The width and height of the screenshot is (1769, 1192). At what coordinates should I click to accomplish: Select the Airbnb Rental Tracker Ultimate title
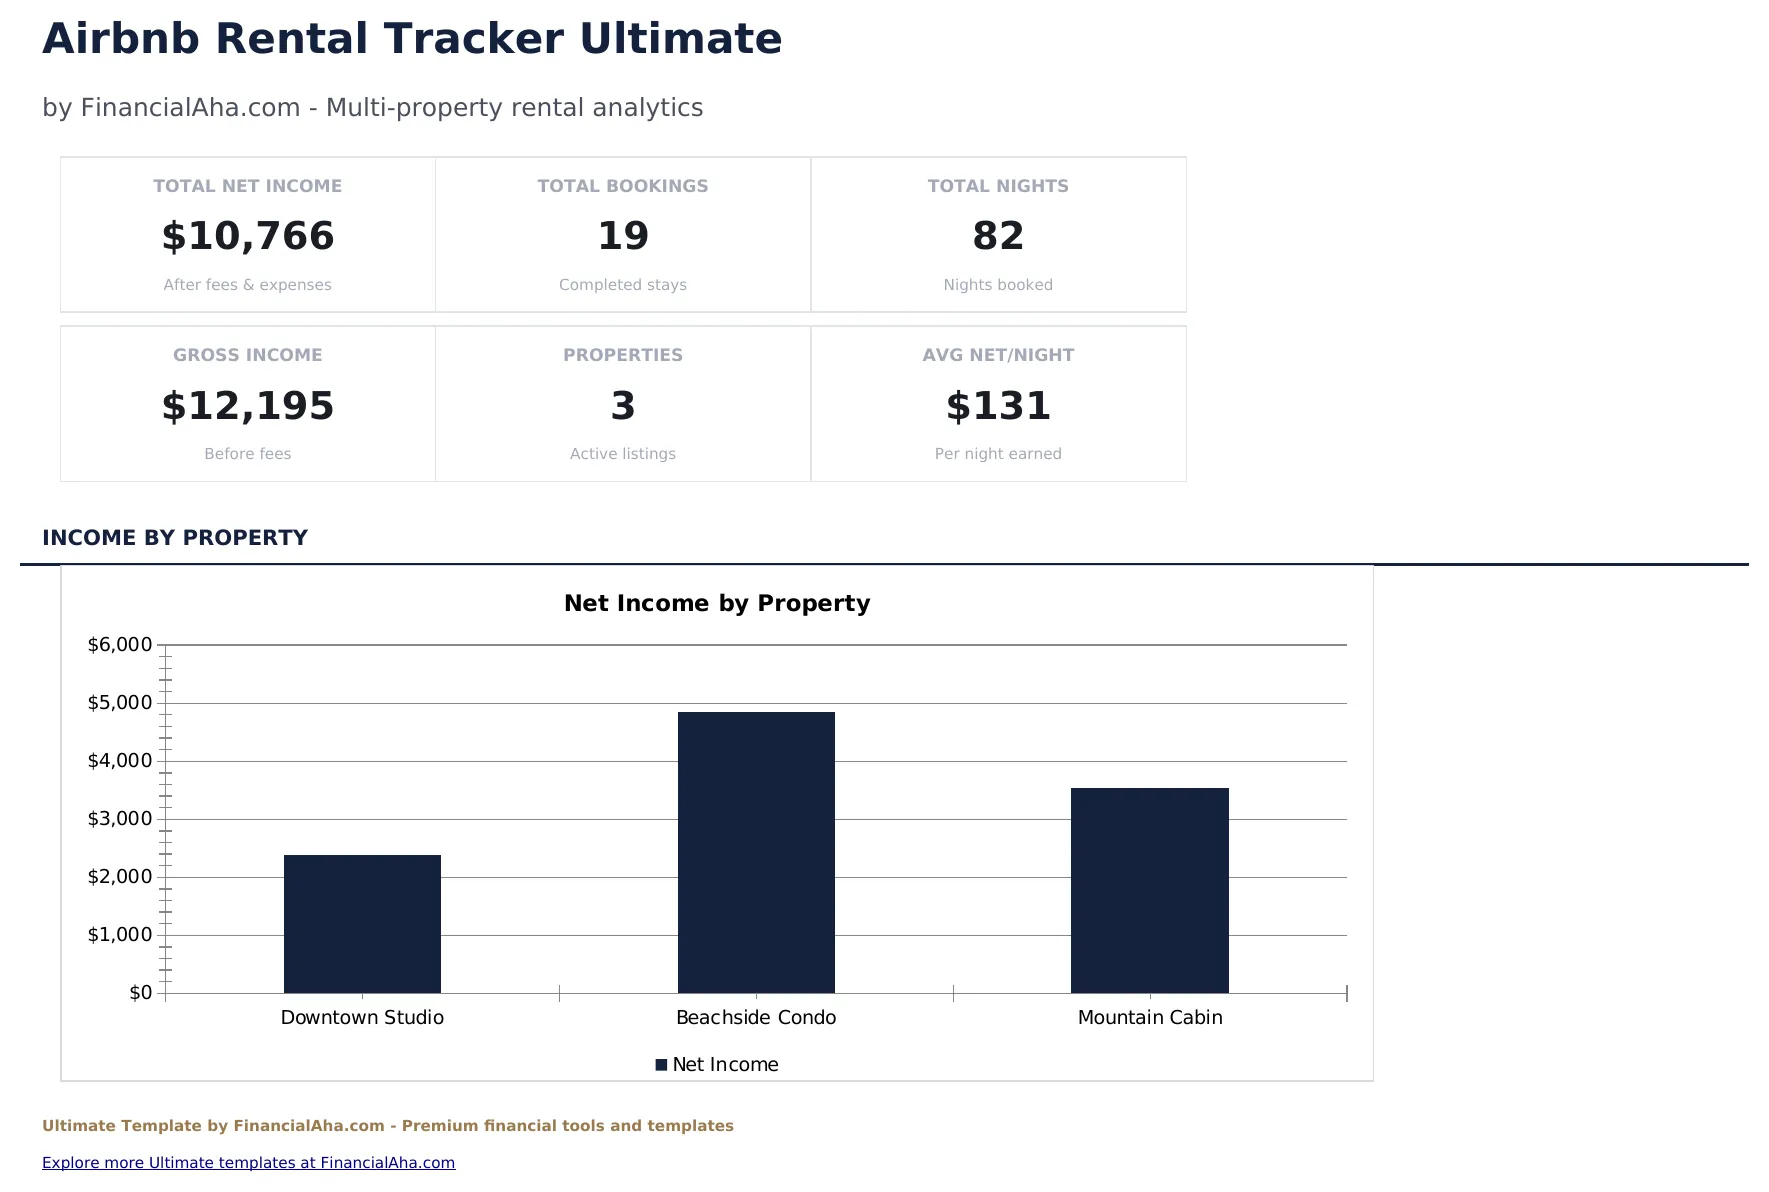click(412, 38)
